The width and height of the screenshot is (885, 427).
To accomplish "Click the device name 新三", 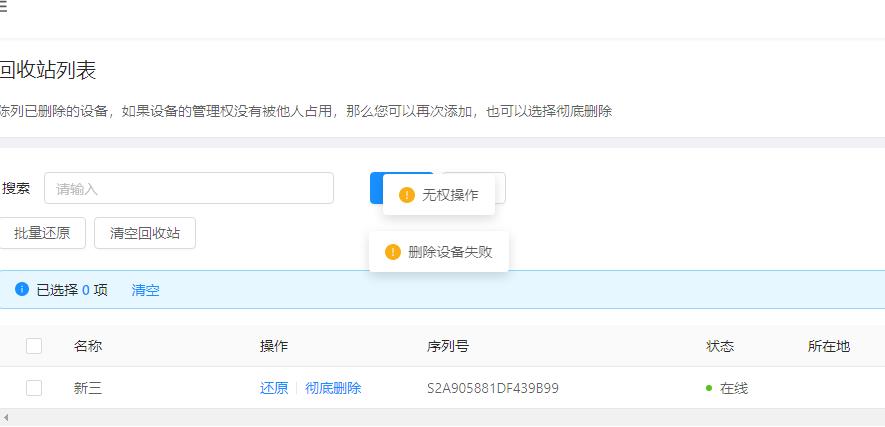I will click(87, 389).
